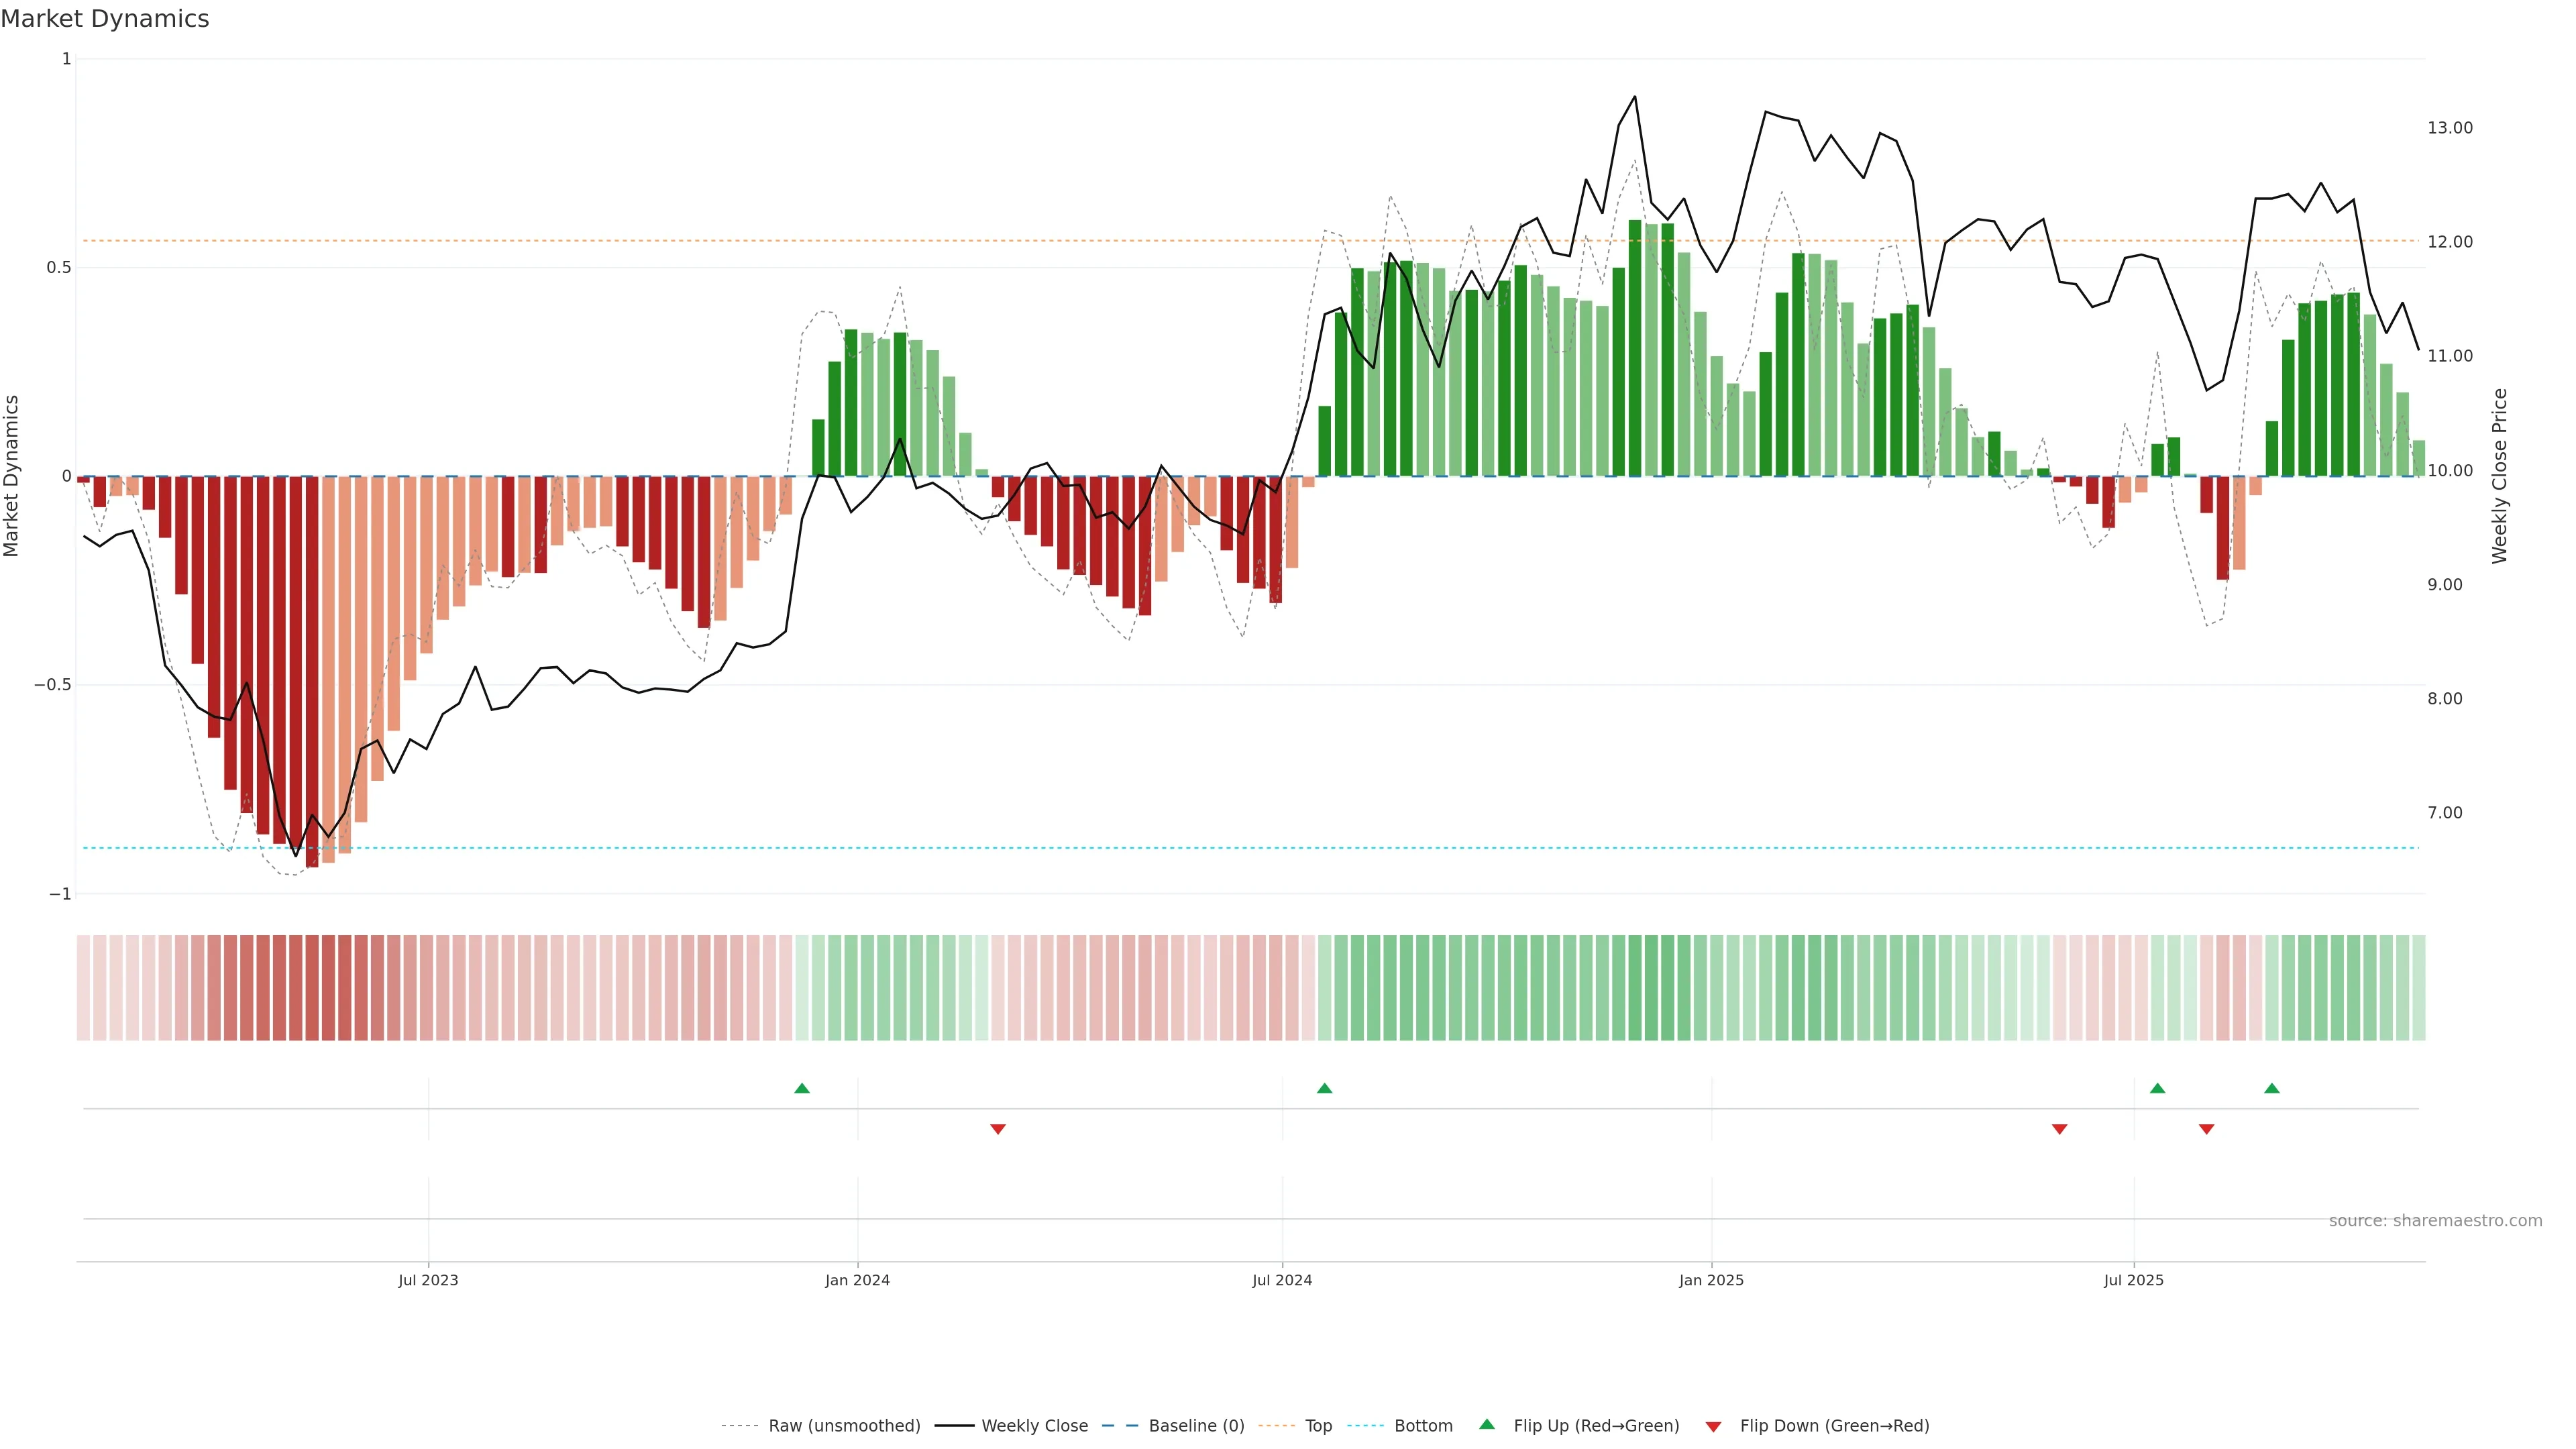
Task: Hide the Baseline (0) series via the legend
Action: coord(1196,1426)
